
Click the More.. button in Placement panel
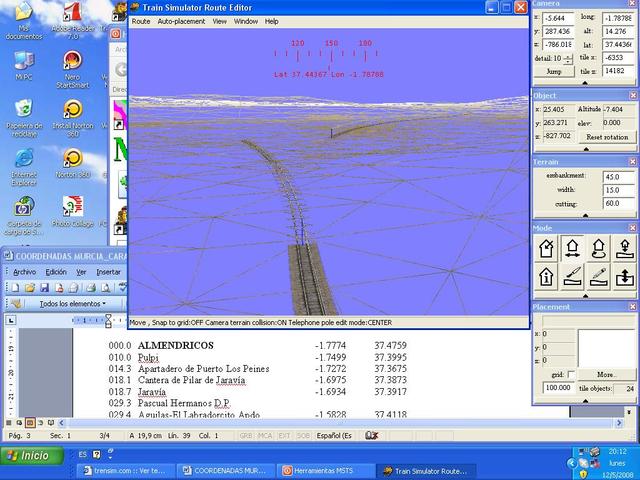point(607,375)
